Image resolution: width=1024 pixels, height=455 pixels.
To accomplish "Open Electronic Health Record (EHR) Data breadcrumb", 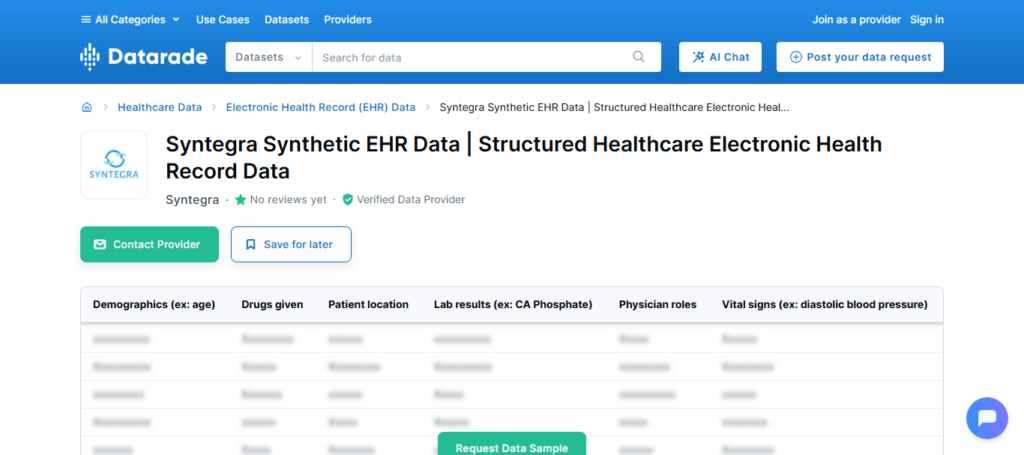I will (x=321, y=107).
